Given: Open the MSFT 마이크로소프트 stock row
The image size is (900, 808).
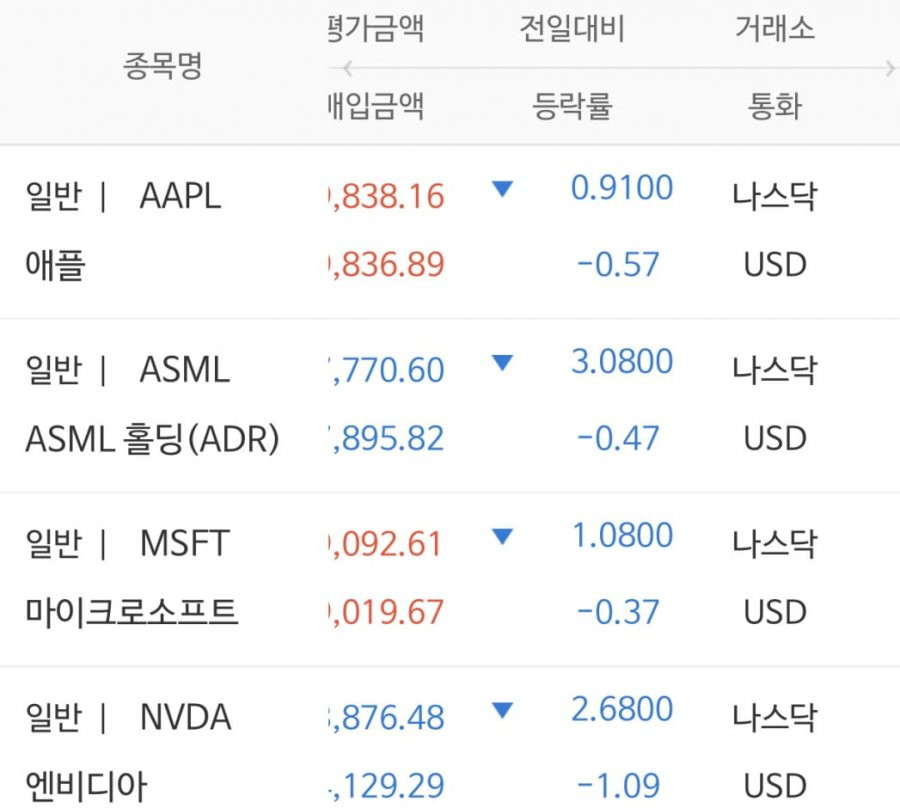Looking at the screenshot, I should click(x=450, y=580).
